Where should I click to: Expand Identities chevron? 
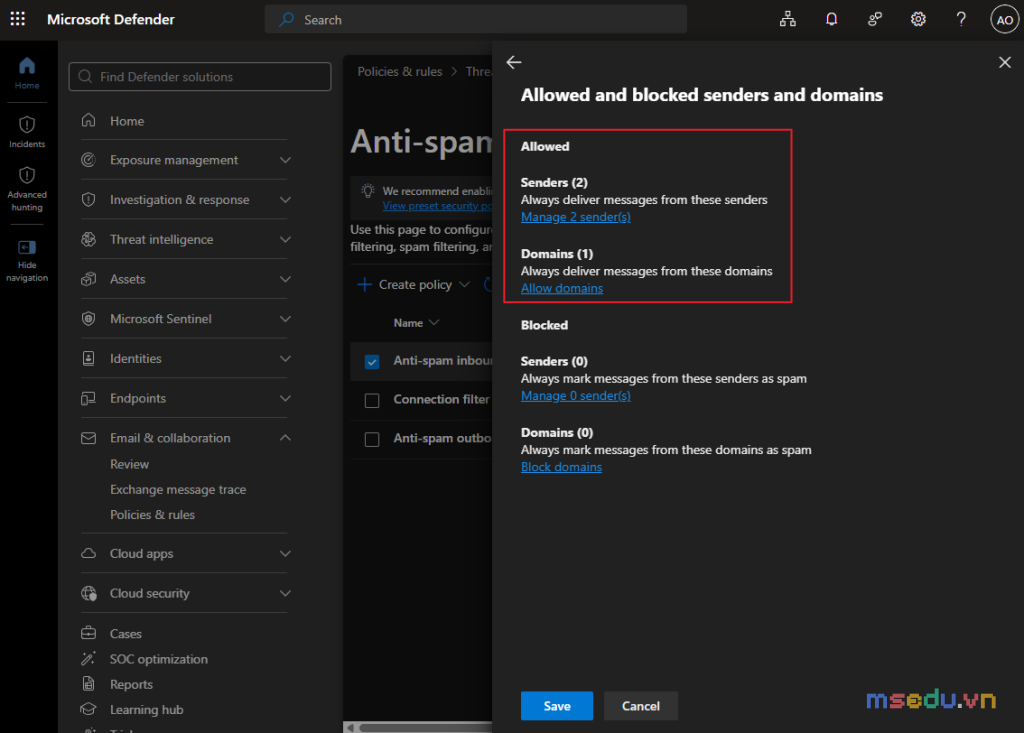click(285, 358)
